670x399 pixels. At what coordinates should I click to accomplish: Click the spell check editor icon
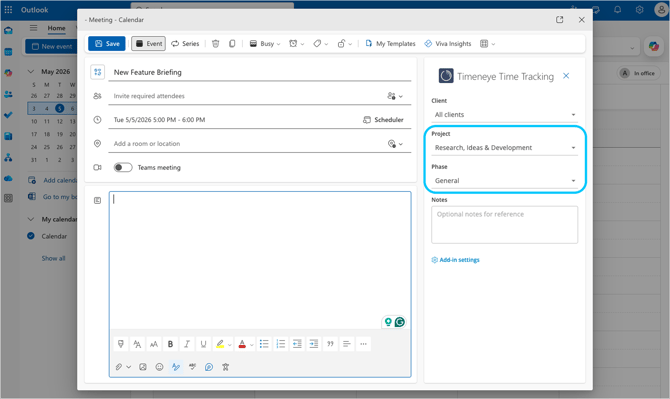tap(192, 367)
